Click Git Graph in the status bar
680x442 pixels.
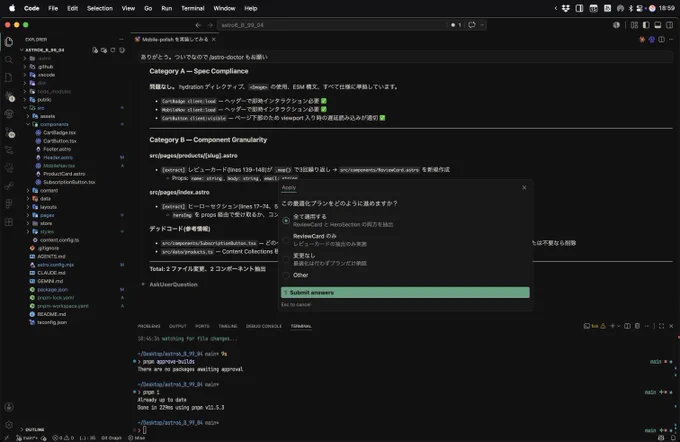tap(111, 438)
